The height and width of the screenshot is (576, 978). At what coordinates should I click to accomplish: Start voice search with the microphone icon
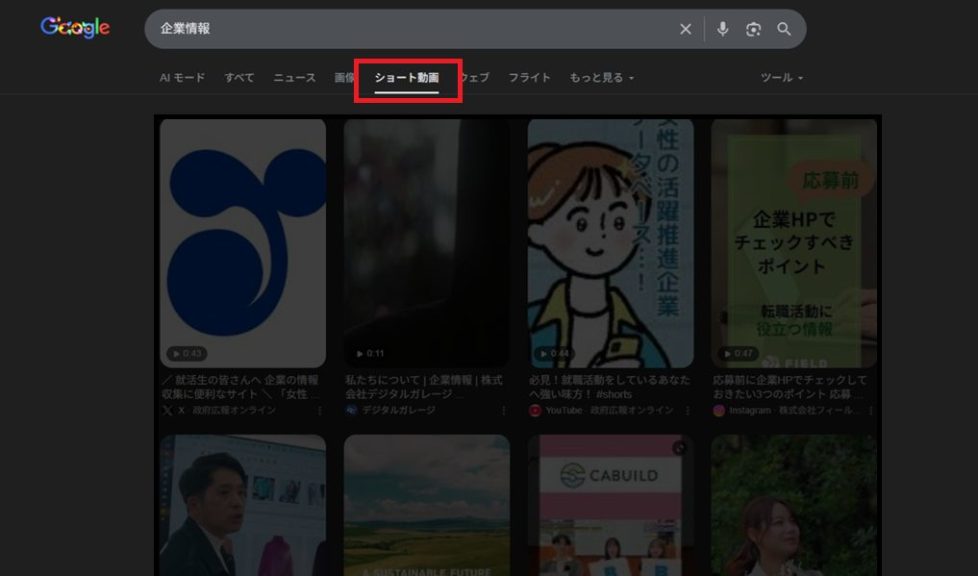coord(722,29)
